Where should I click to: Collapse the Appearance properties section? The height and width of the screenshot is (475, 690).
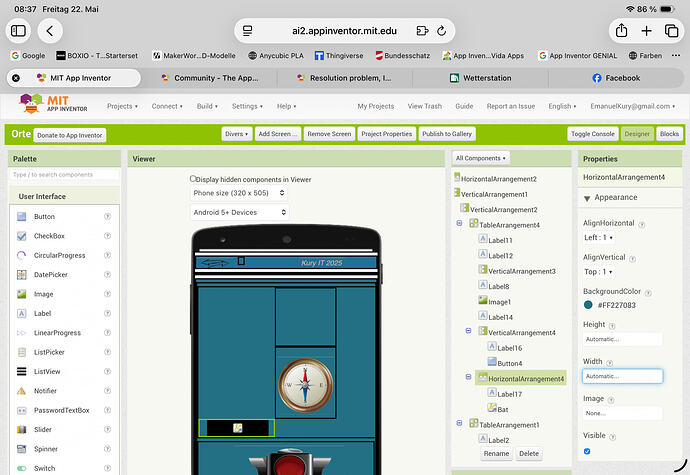587,199
